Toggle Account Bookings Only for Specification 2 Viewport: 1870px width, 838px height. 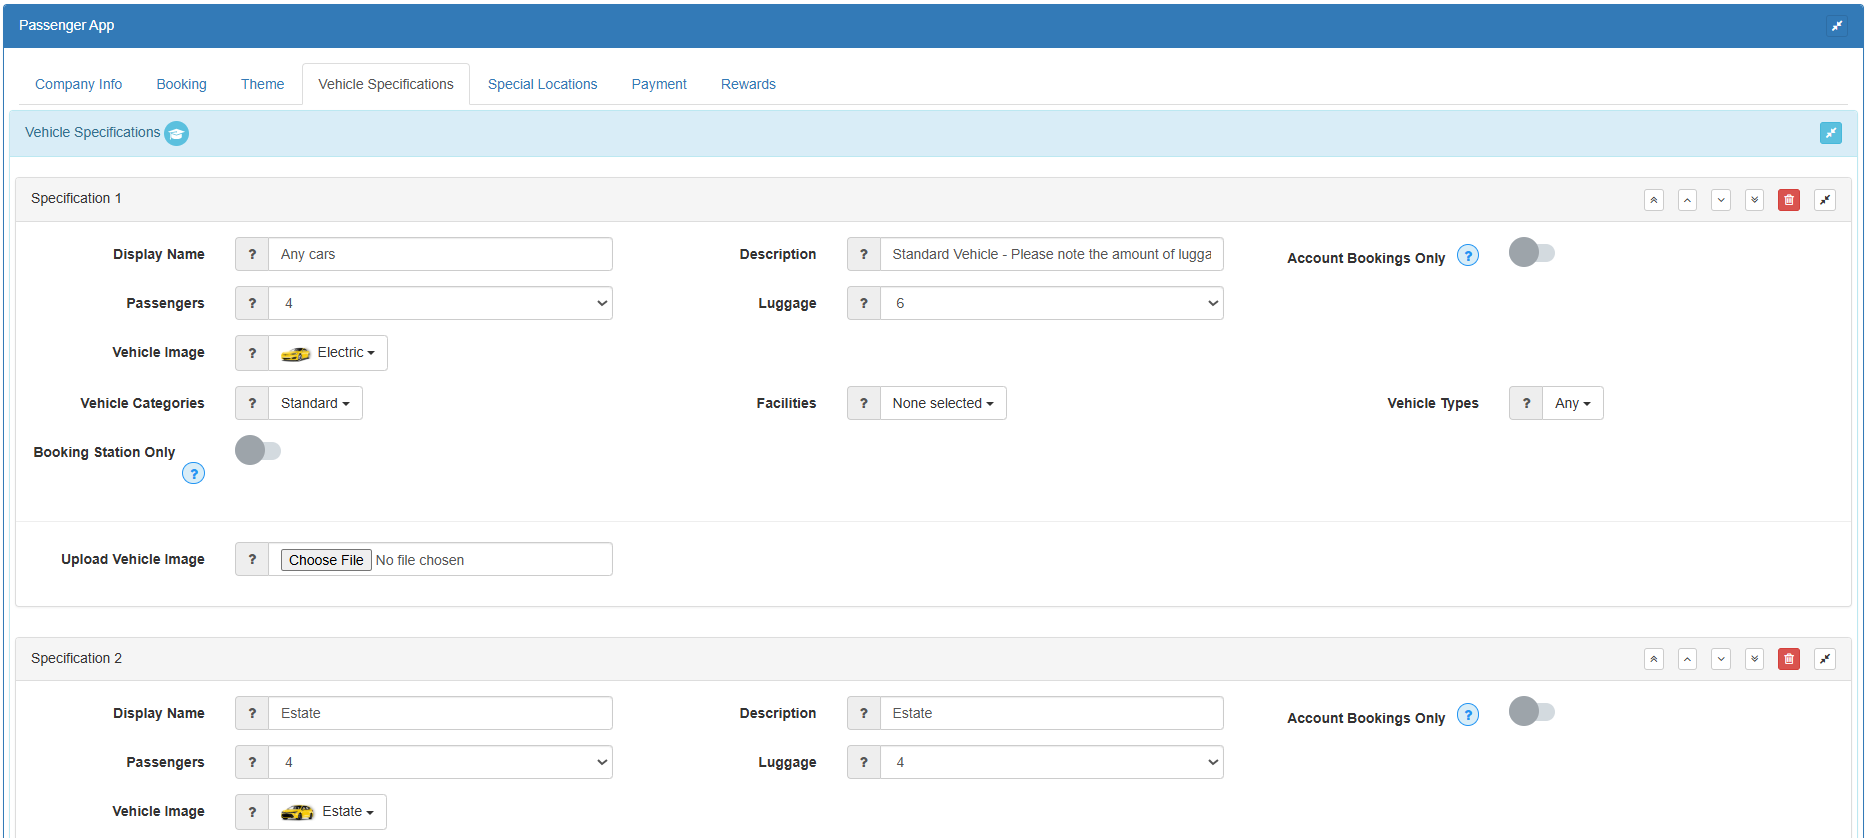coord(1532,711)
